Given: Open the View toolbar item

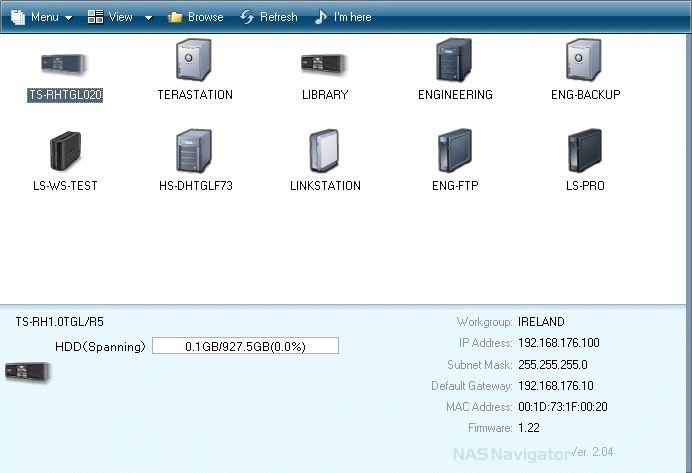Looking at the screenshot, I should [x=120, y=17].
